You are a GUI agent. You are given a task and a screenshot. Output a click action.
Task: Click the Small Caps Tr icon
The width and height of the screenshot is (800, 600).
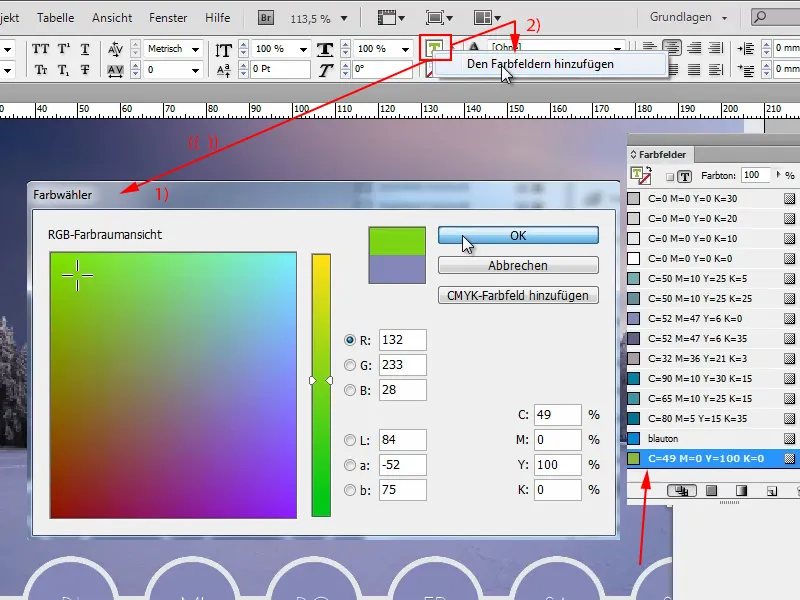point(41,70)
